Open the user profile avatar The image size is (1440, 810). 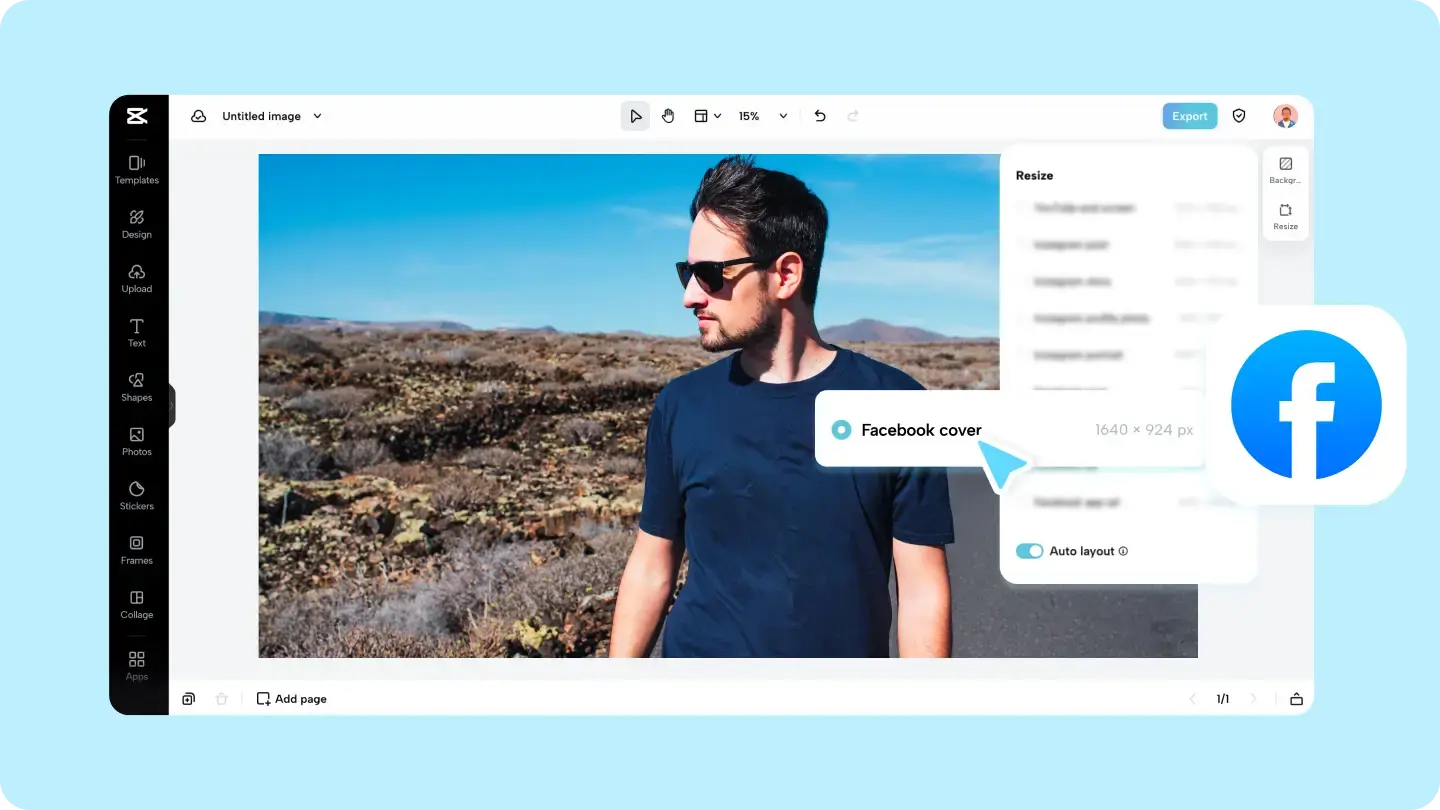click(1285, 116)
